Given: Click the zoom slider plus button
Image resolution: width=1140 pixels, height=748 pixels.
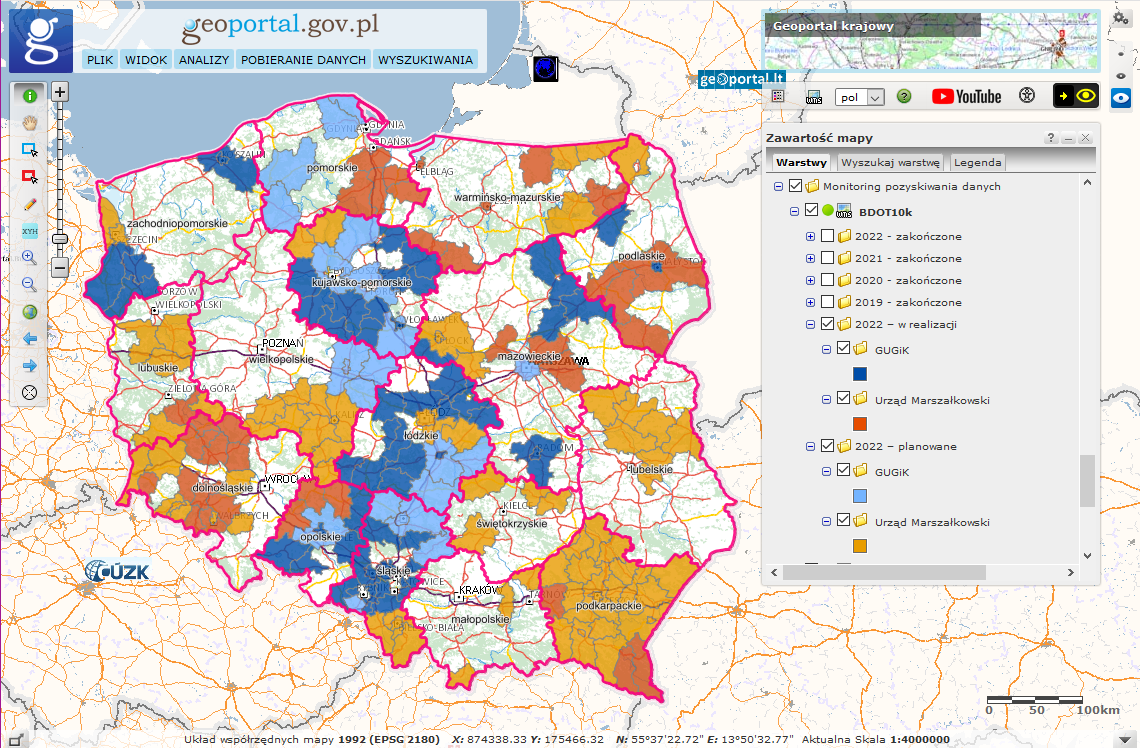Looking at the screenshot, I should click(x=60, y=92).
